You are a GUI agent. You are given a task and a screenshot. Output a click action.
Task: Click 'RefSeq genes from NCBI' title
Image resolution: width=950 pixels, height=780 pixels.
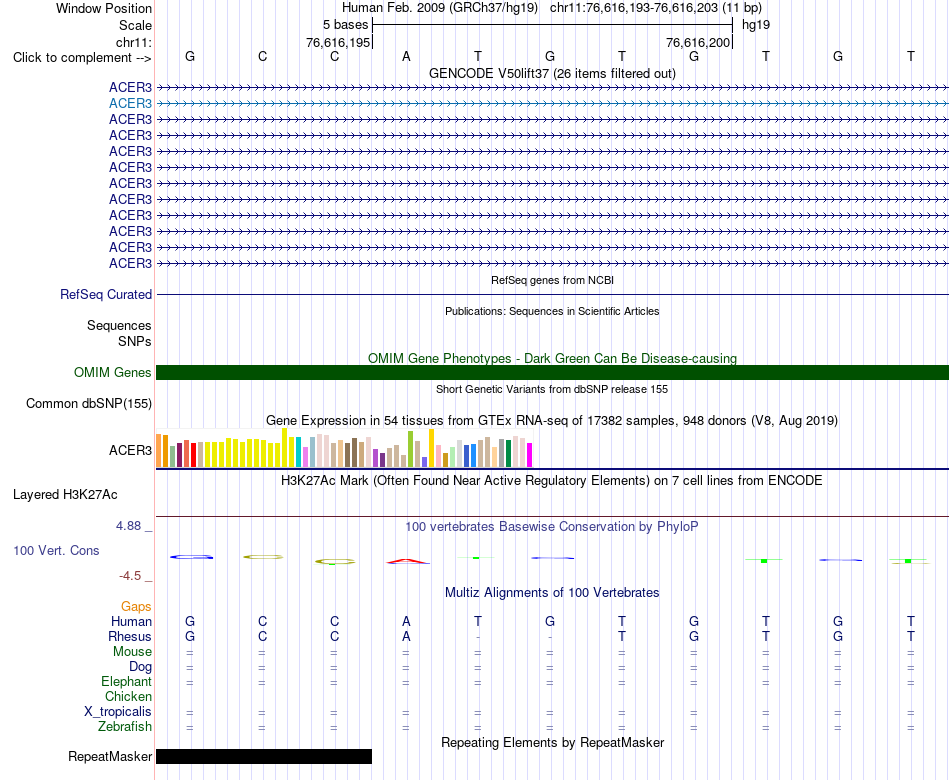[x=552, y=281]
